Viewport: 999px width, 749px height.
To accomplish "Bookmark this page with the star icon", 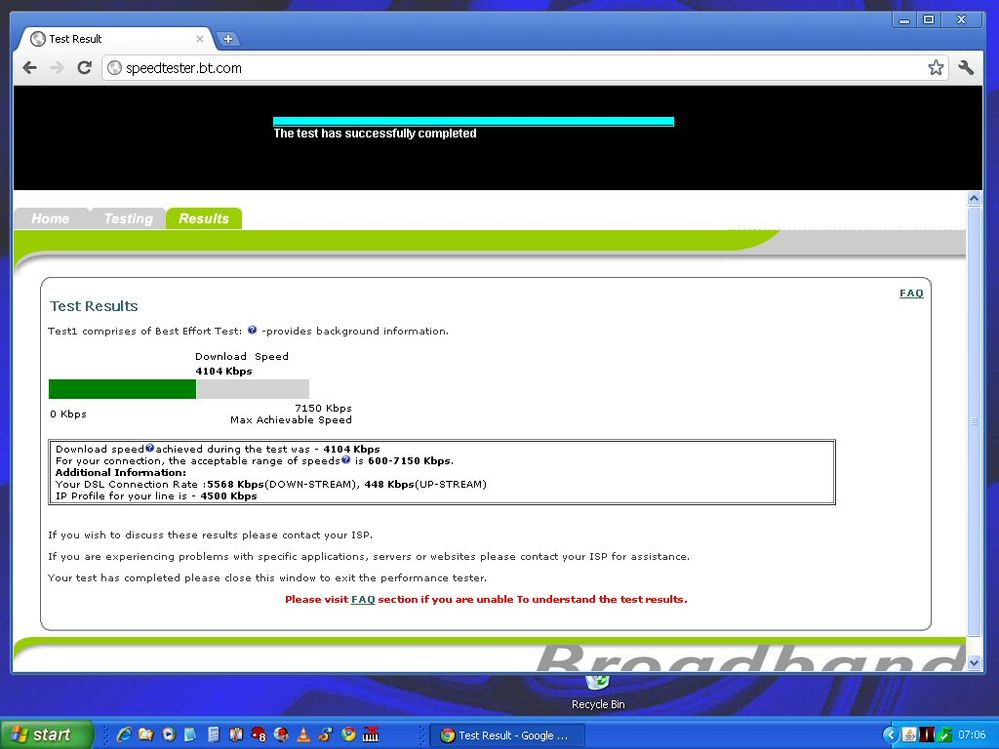I will tap(935, 68).
